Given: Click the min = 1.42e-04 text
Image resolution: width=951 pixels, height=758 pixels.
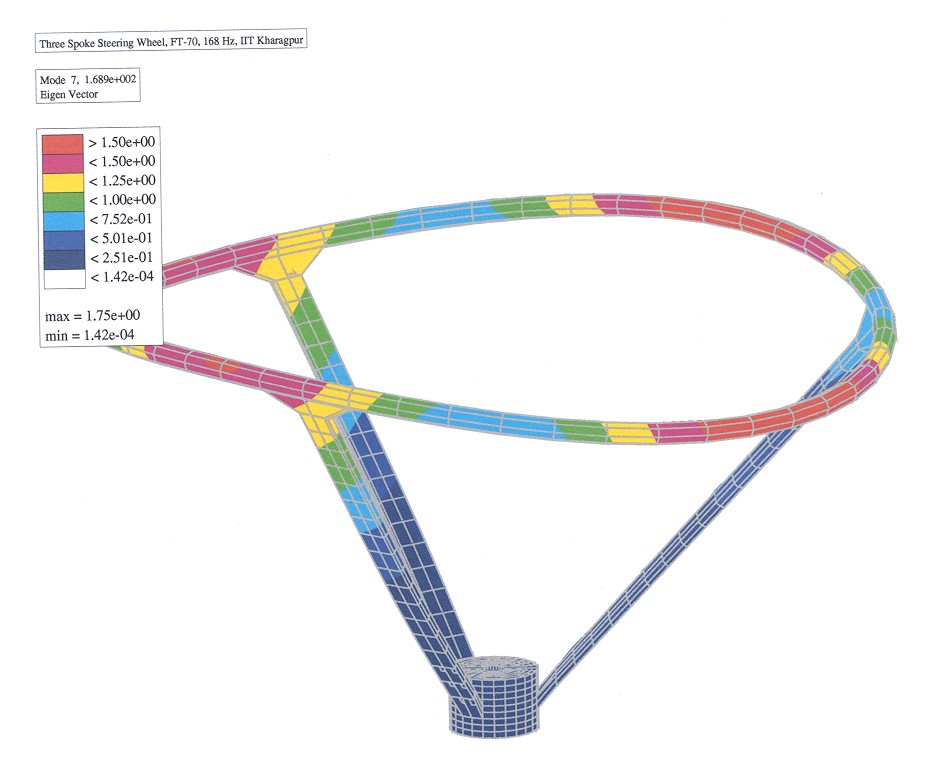Looking at the screenshot, I should click(x=90, y=335).
